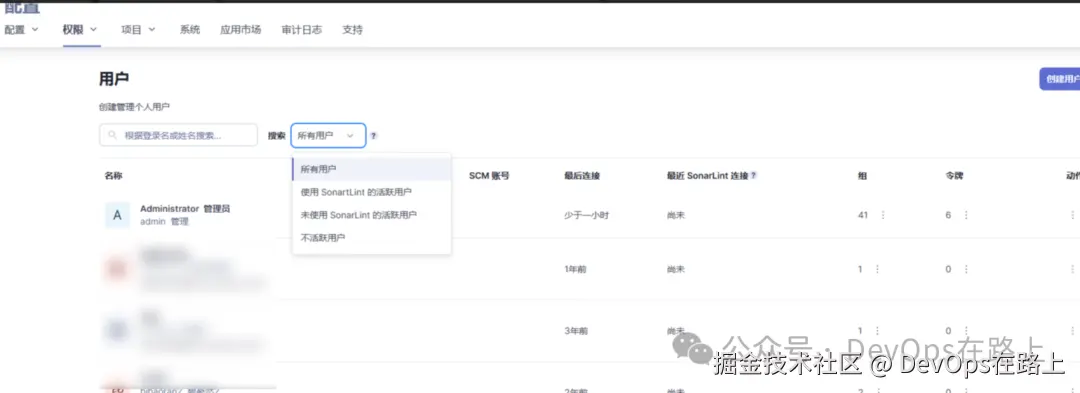Viewport: 1080px width, 393px height.
Task: Open the 配置 dropdown menu
Action: click(x=21, y=30)
